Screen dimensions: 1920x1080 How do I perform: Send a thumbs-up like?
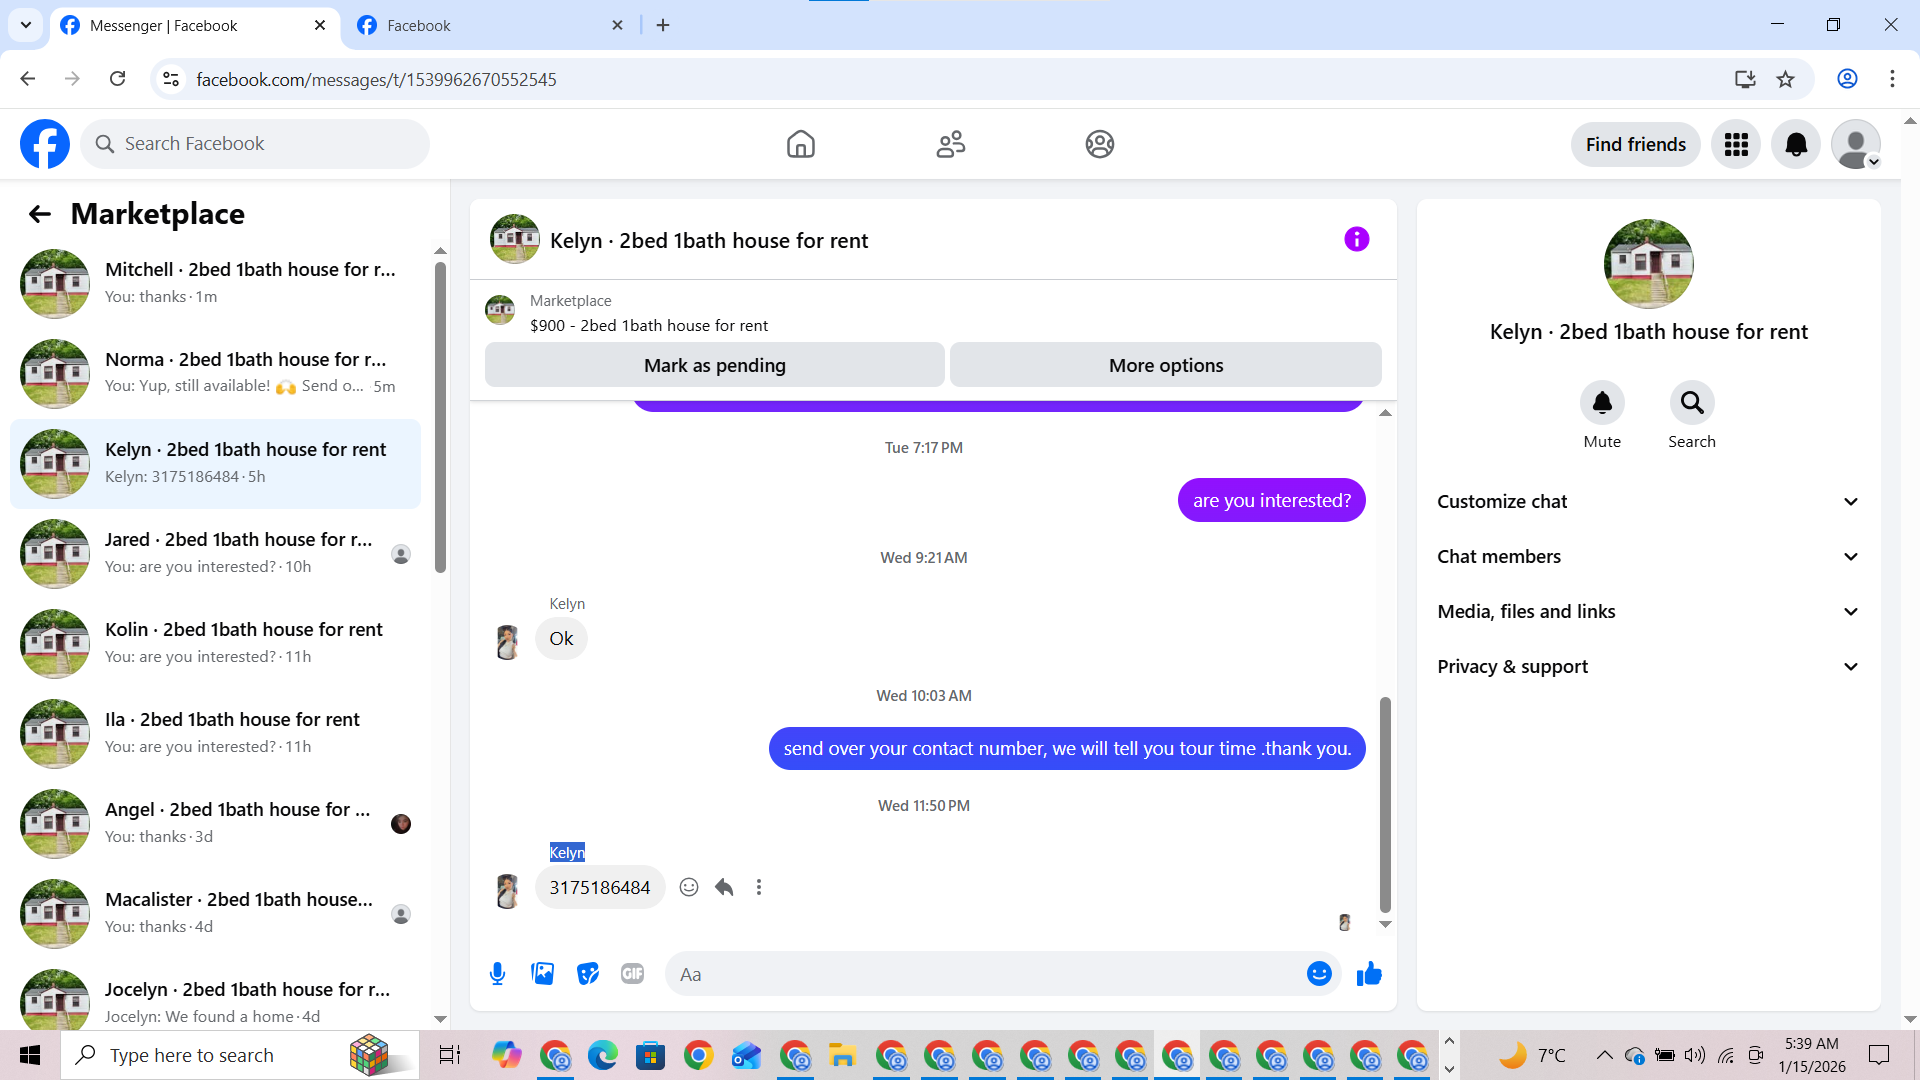[x=1369, y=974]
